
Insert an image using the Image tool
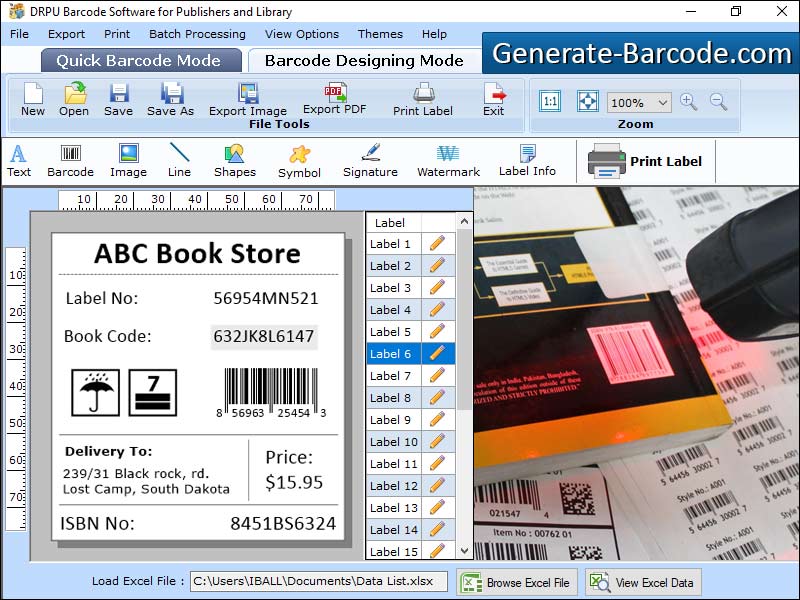tap(128, 160)
